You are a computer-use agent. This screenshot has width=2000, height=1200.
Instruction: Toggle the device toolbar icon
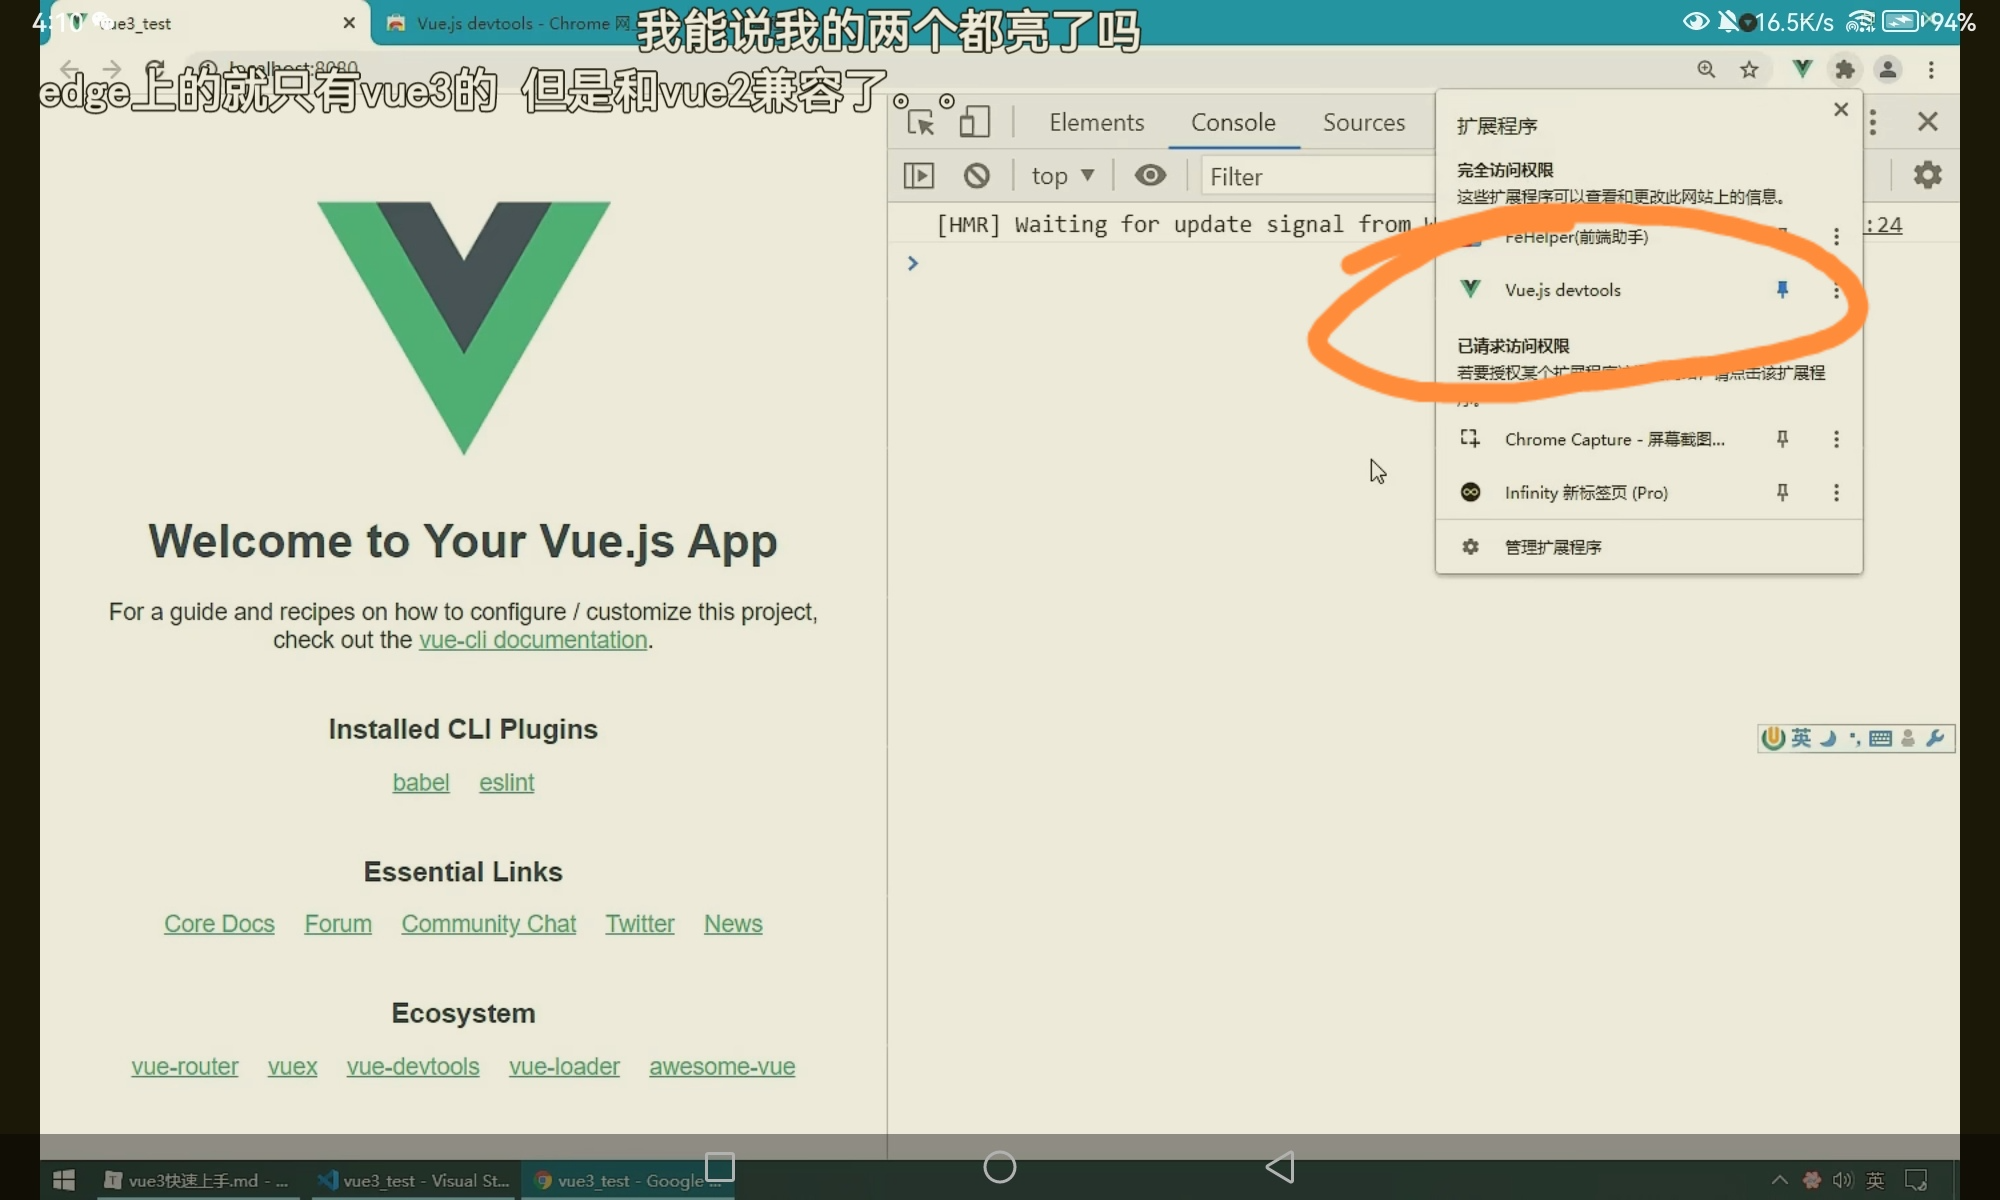click(974, 123)
